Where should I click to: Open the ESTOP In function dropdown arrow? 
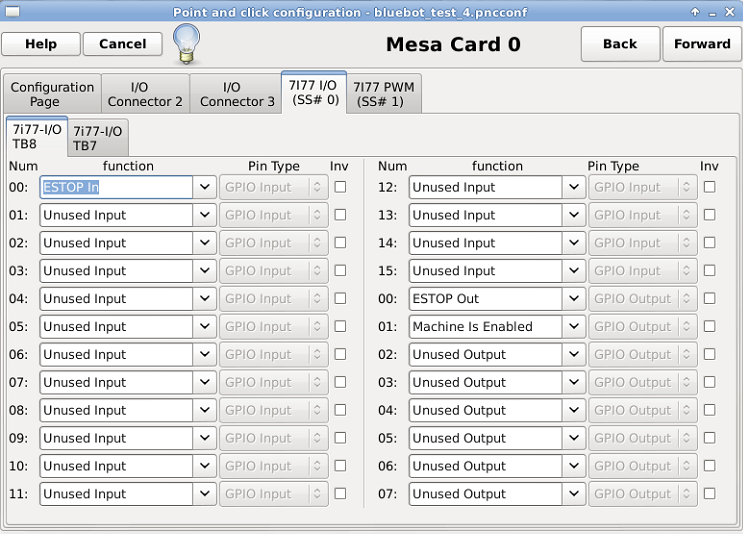pos(205,187)
